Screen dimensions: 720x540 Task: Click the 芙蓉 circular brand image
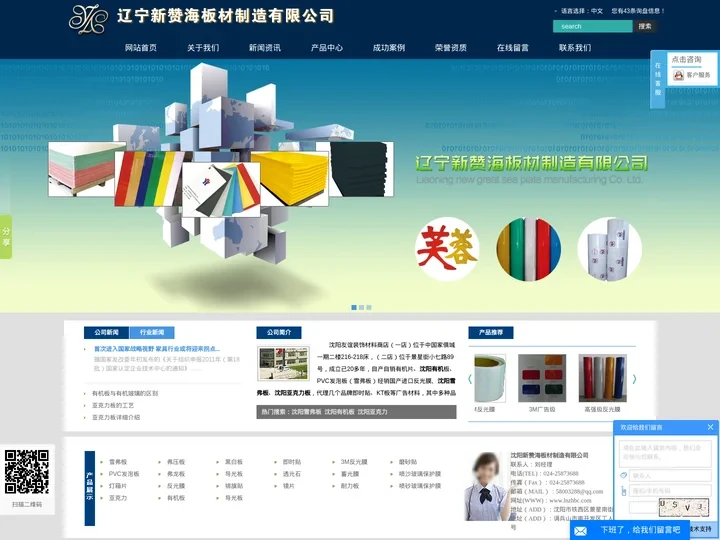pos(447,249)
